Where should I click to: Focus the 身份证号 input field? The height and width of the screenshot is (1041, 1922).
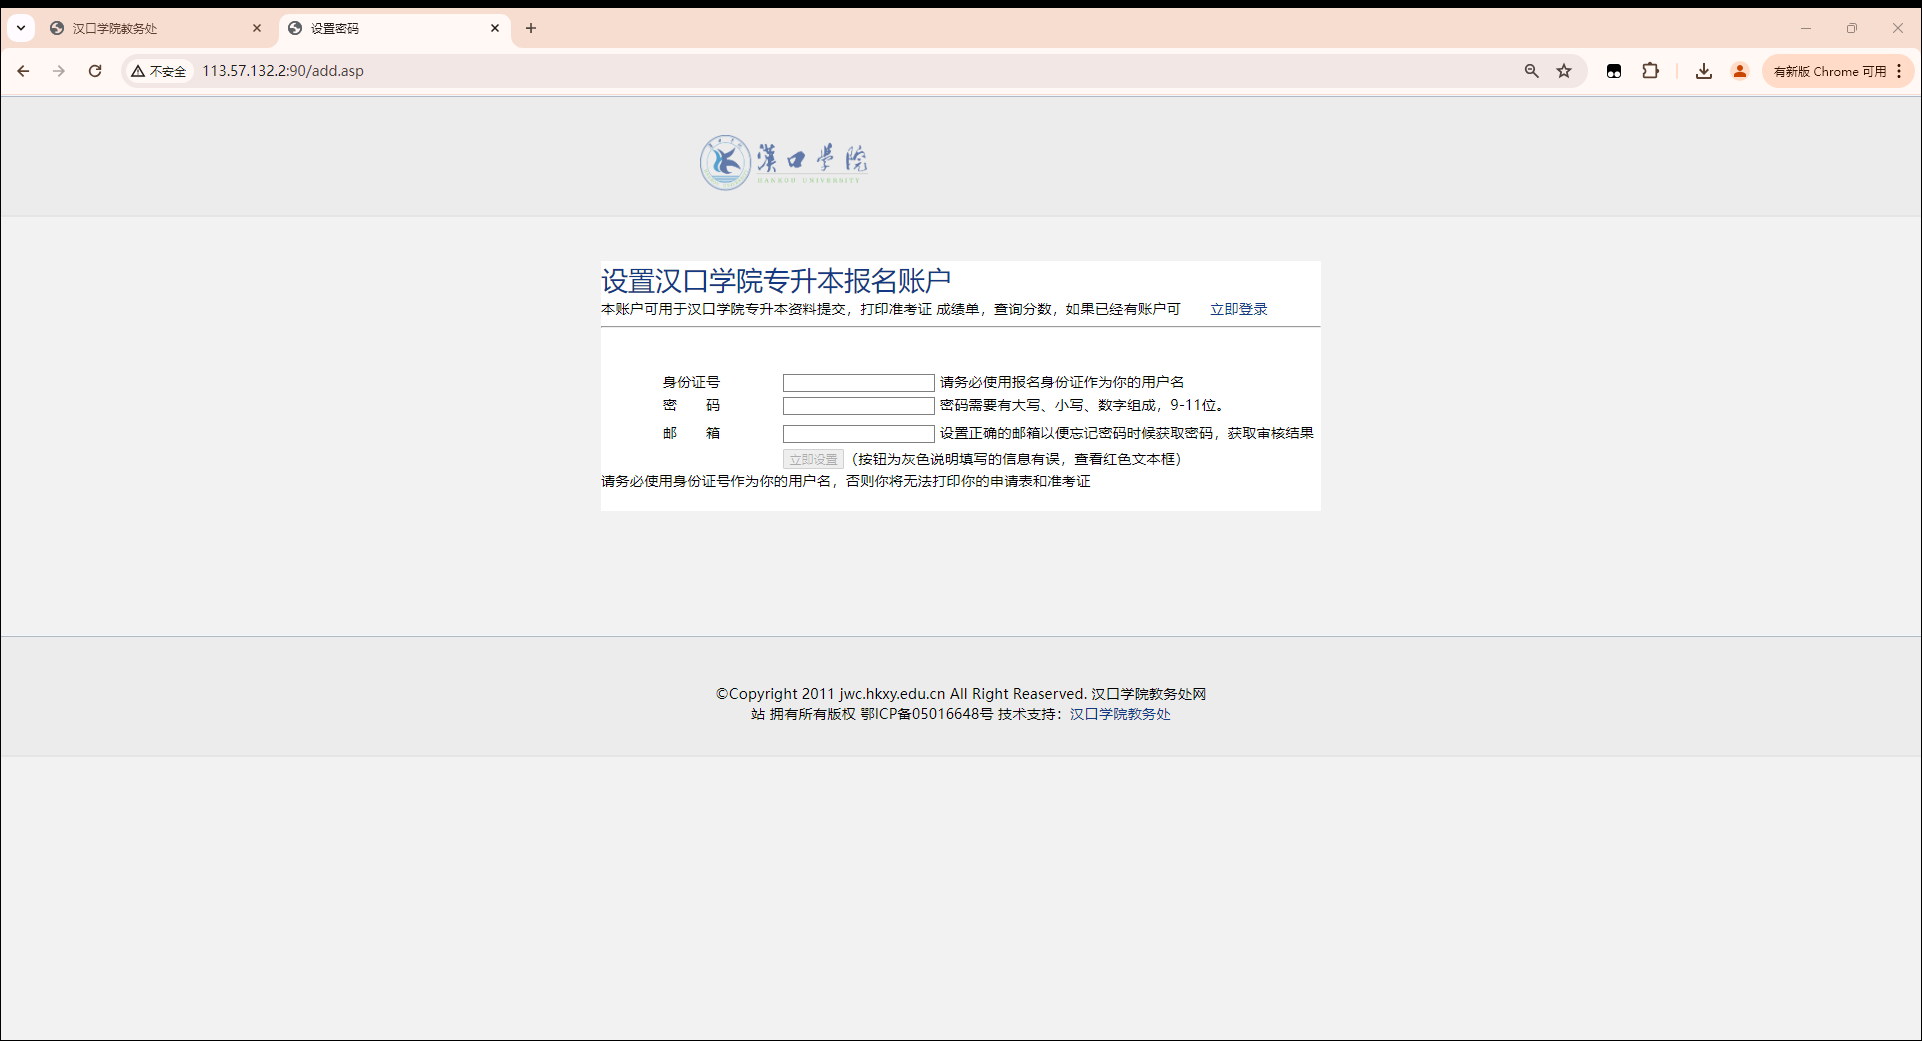pos(858,383)
